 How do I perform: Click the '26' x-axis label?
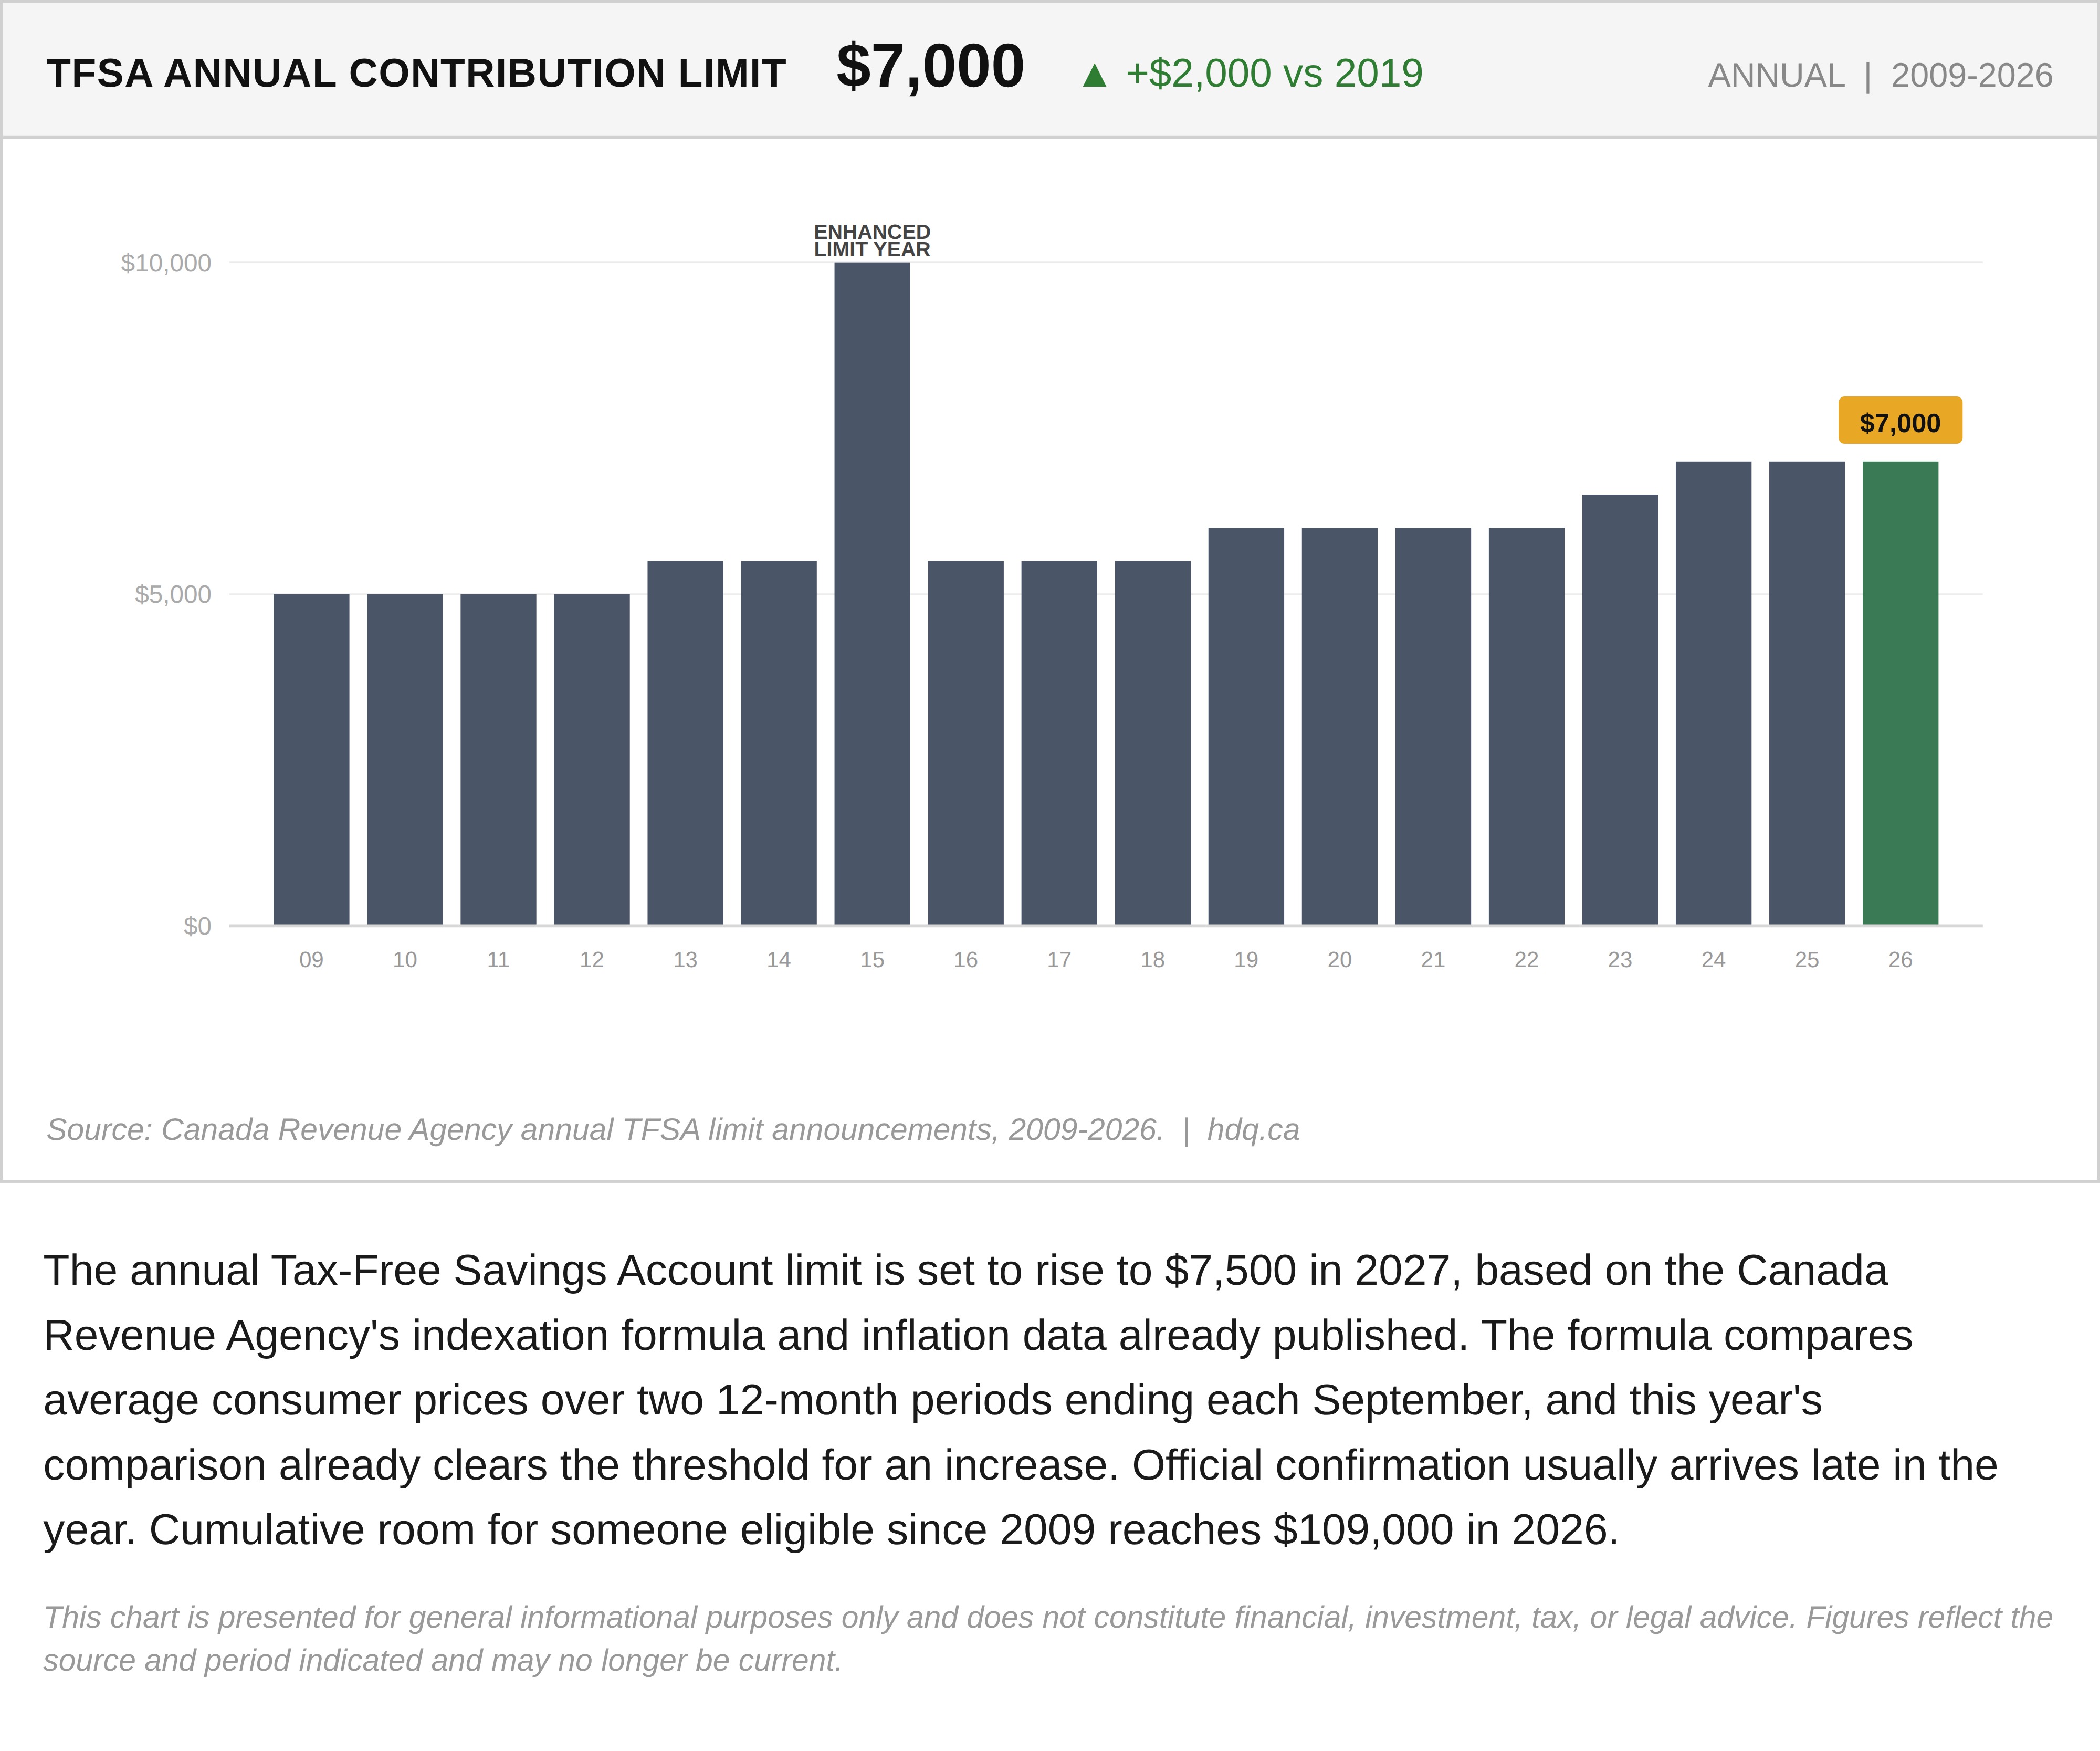click(1900, 960)
